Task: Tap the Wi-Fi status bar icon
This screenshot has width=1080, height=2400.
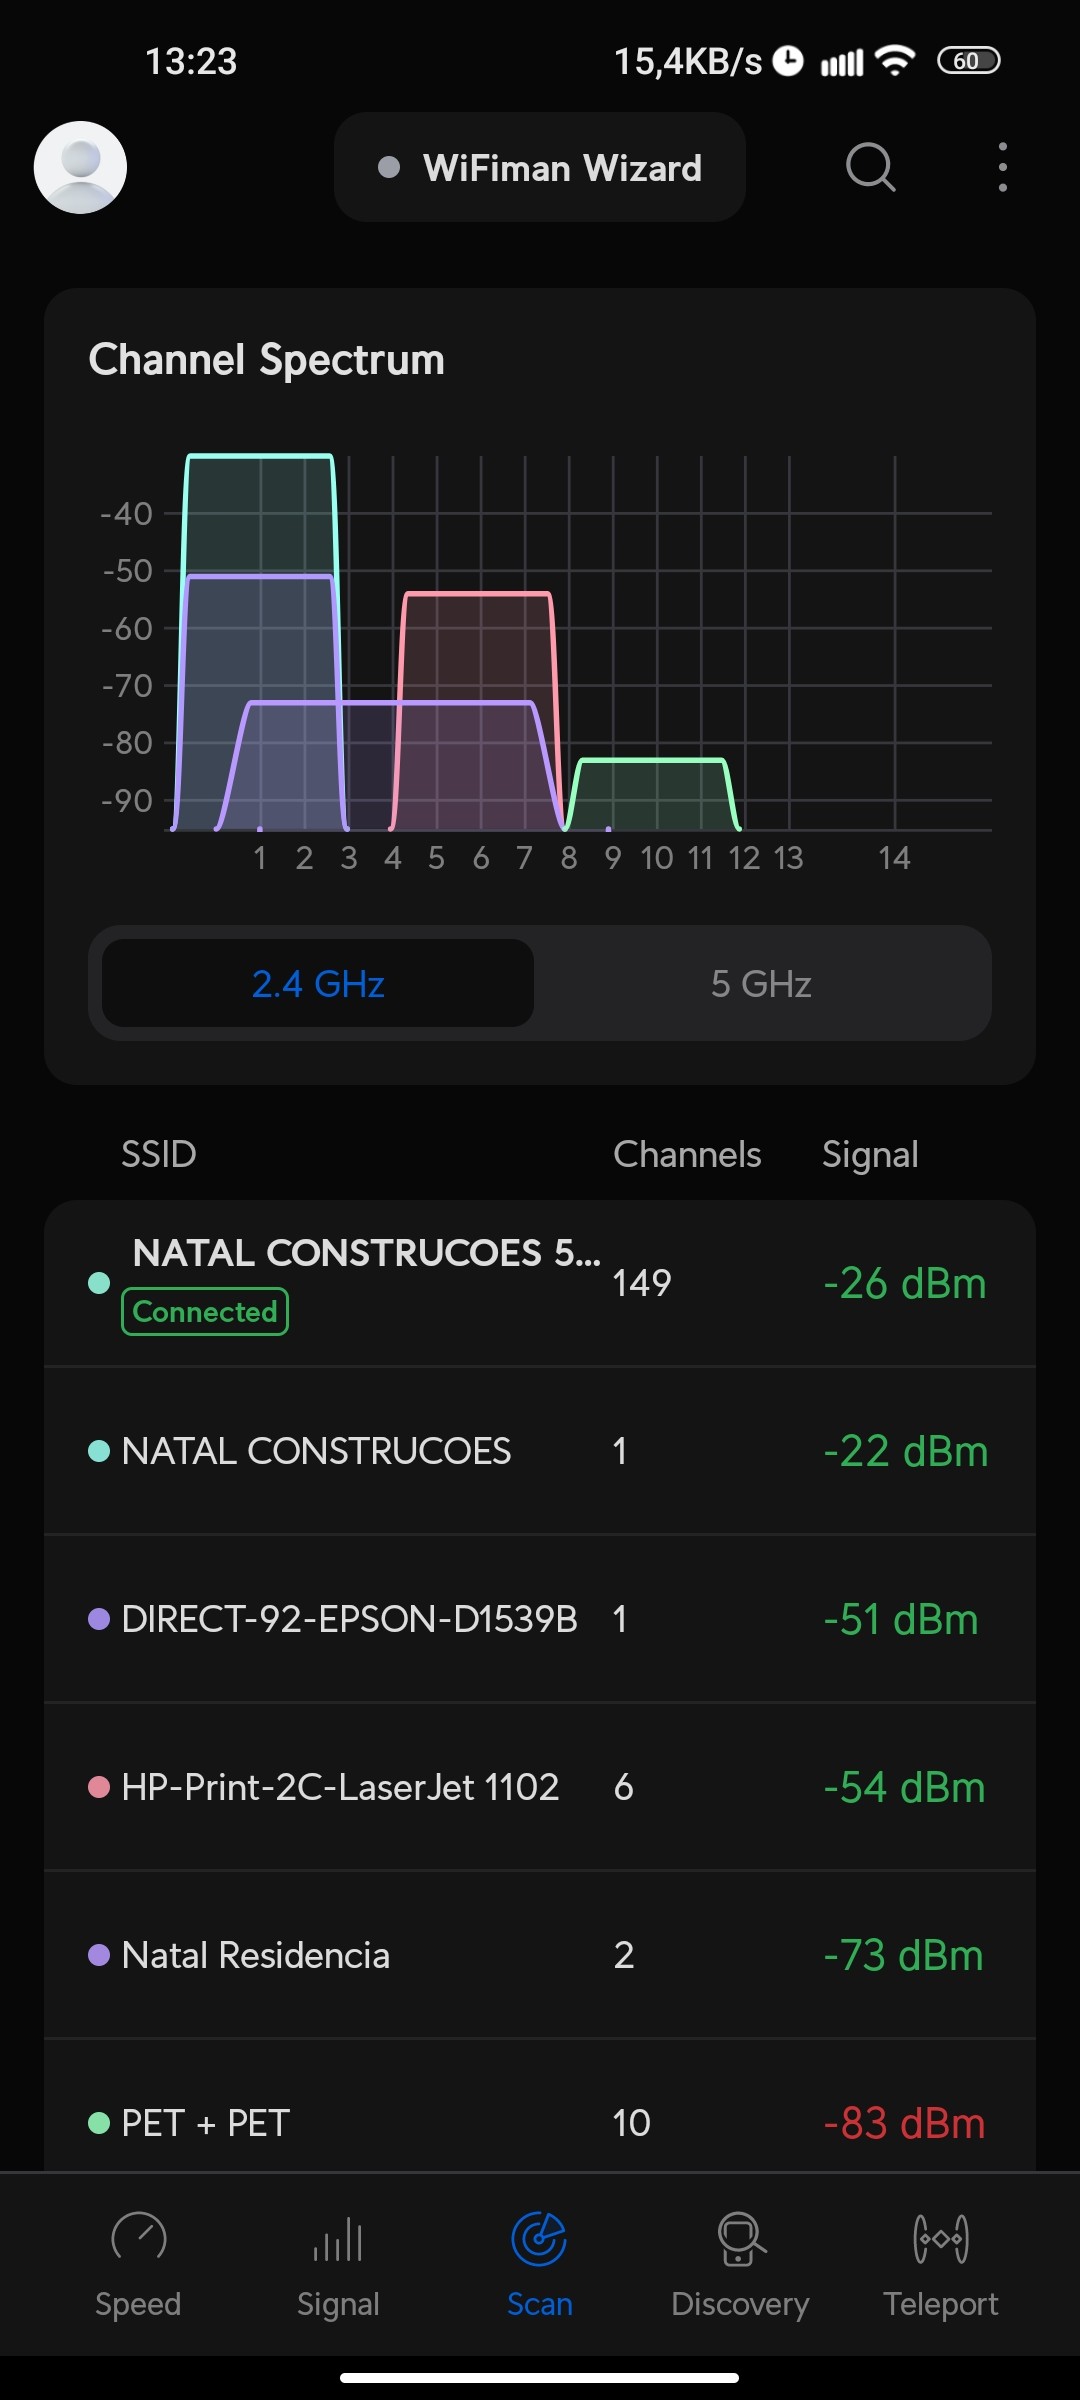Action: [894, 61]
